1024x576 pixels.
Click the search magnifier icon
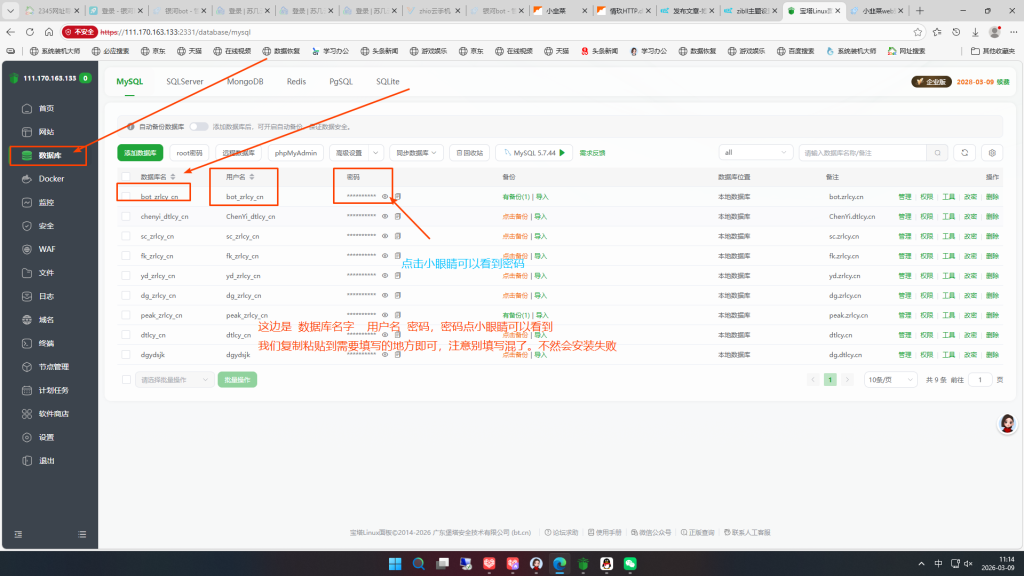click(x=937, y=153)
